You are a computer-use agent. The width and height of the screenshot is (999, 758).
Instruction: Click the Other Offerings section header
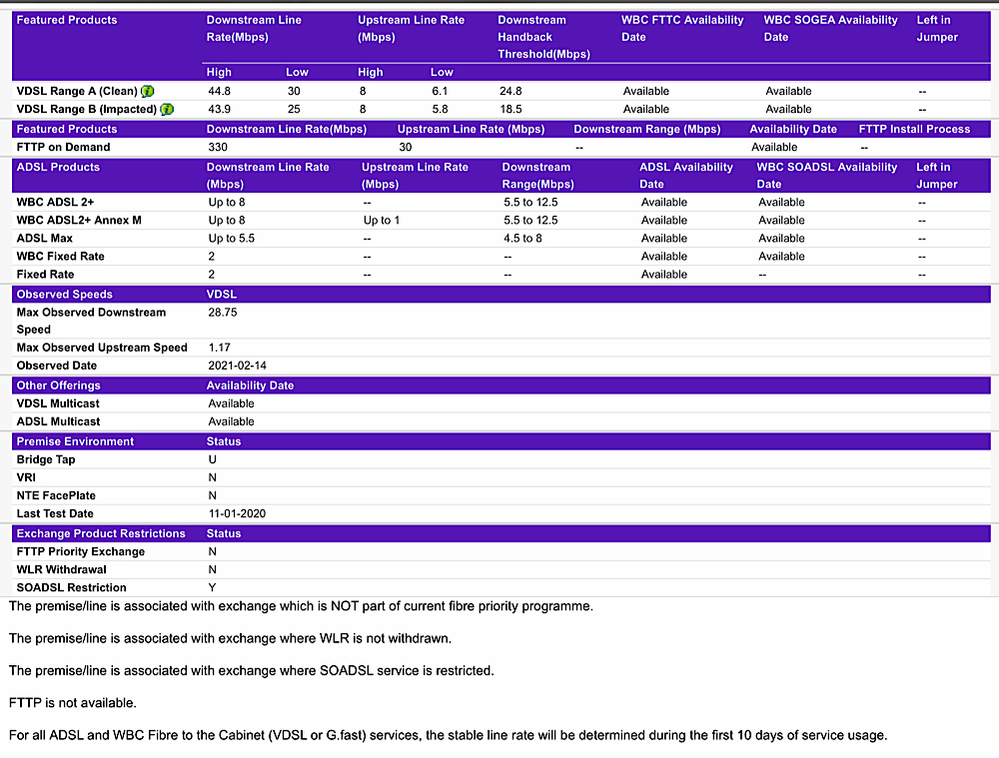58,385
